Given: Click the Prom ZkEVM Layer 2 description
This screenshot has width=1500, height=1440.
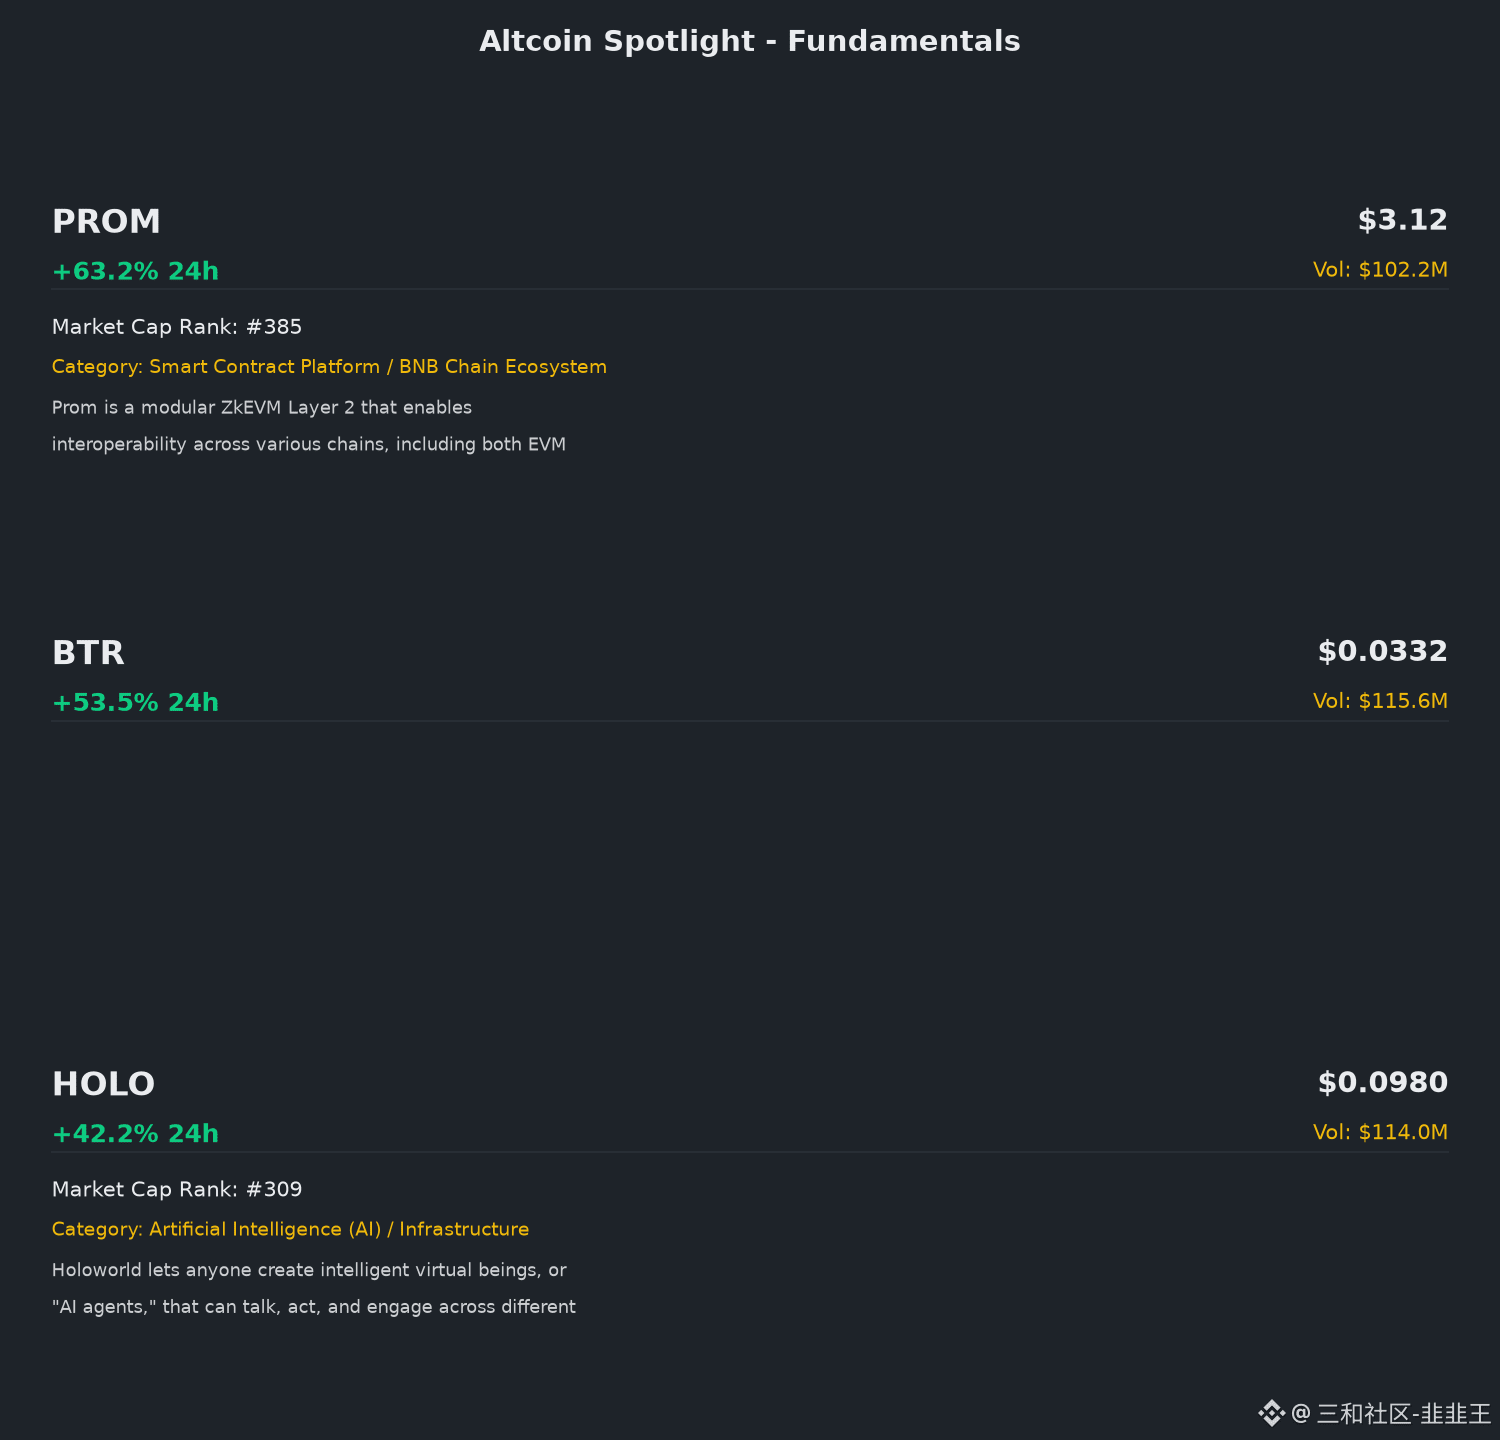Looking at the screenshot, I should (309, 426).
